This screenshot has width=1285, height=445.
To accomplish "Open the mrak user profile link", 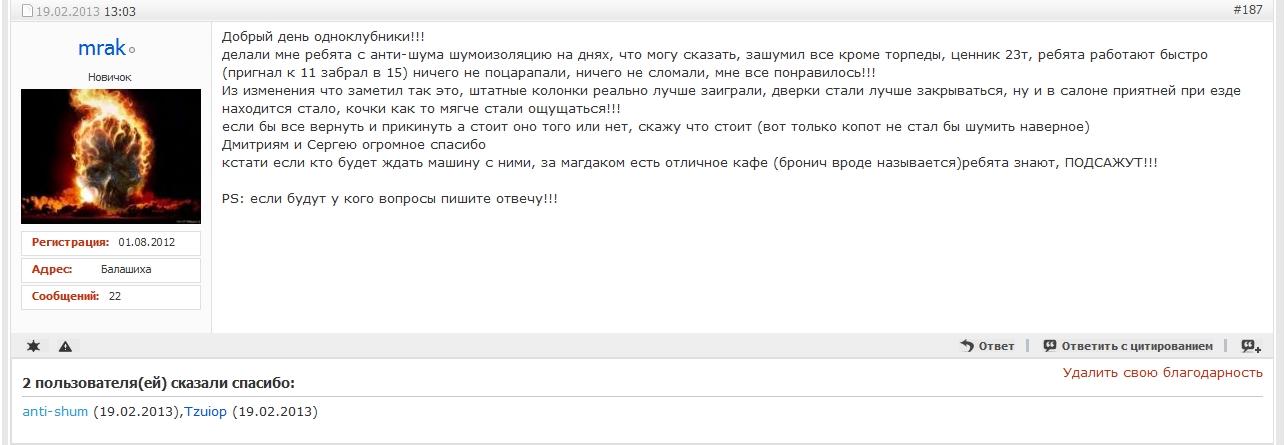I will (101, 48).
